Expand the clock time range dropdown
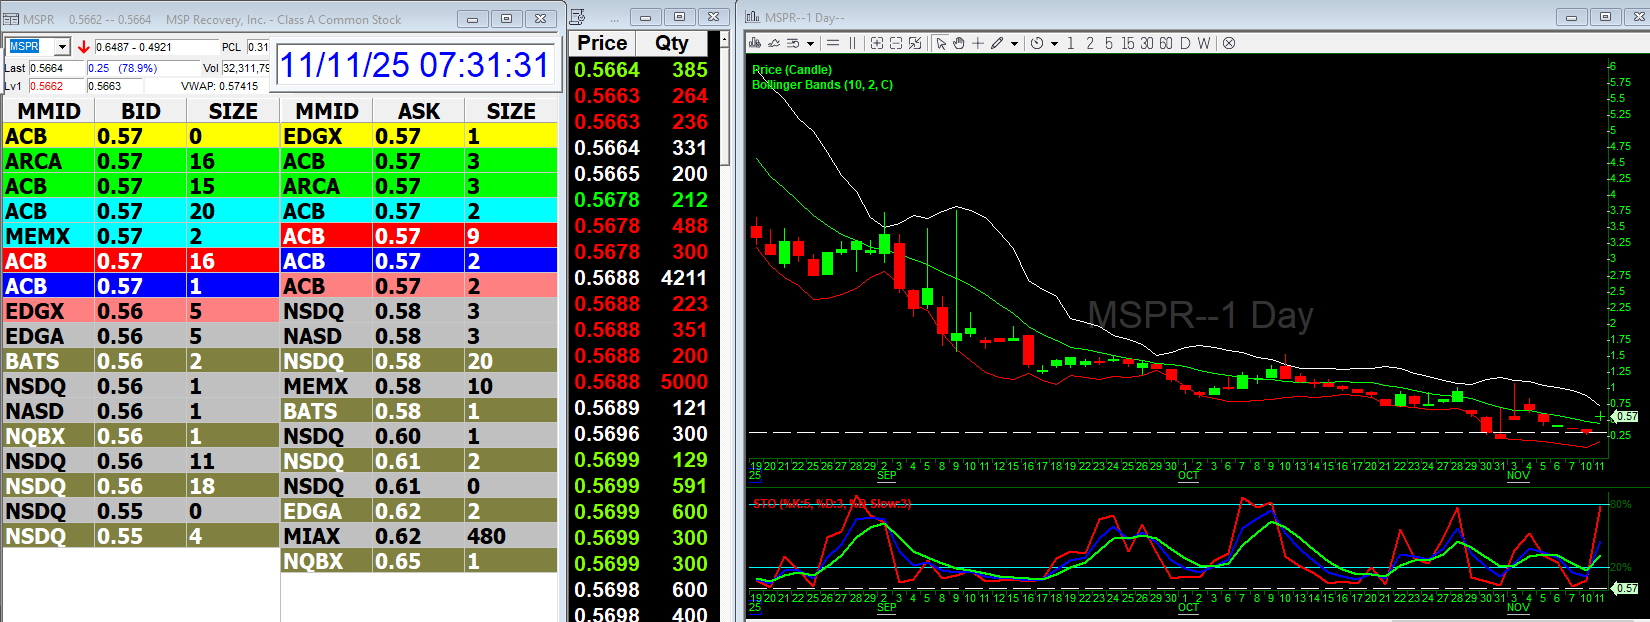 tap(1054, 44)
